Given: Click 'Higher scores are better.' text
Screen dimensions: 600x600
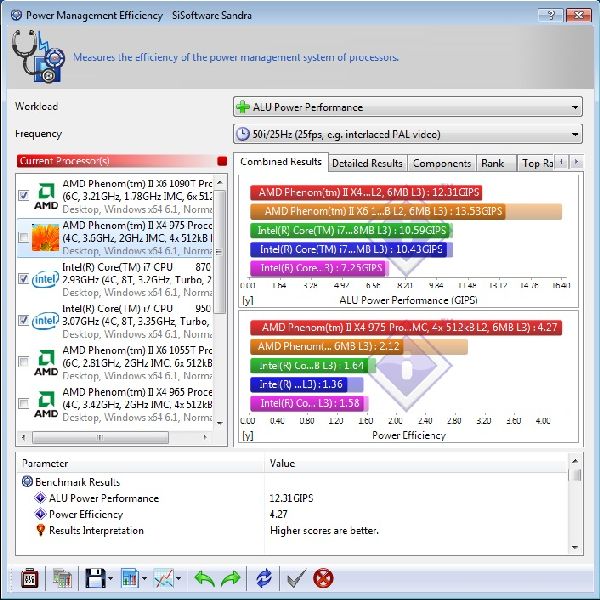Looking at the screenshot, I should click(x=324, y=530).
